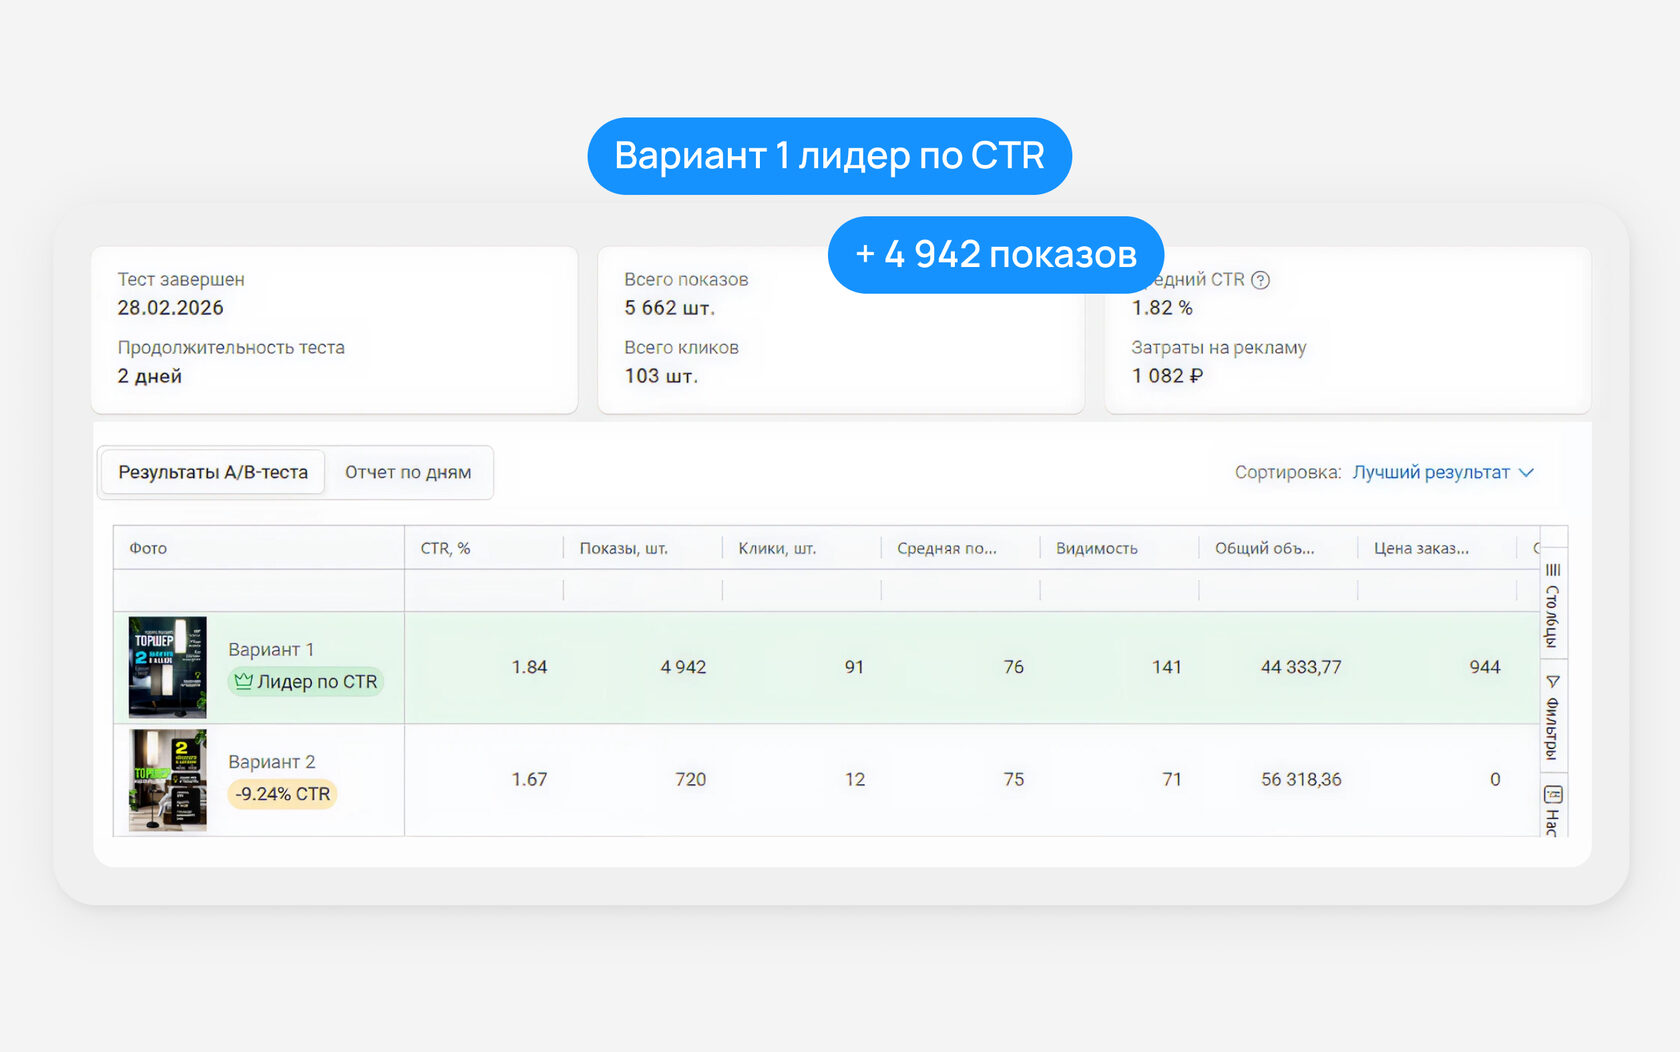Expand the Лучший результат sorting dropdown

1431,472
